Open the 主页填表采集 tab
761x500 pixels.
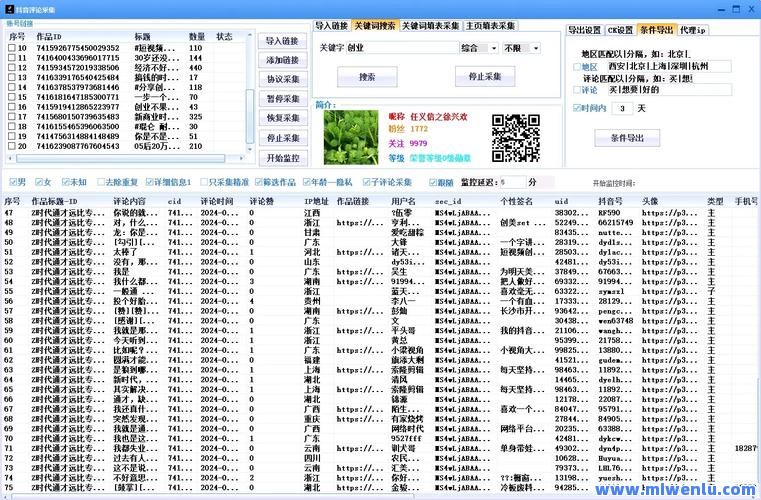(490, 26)
